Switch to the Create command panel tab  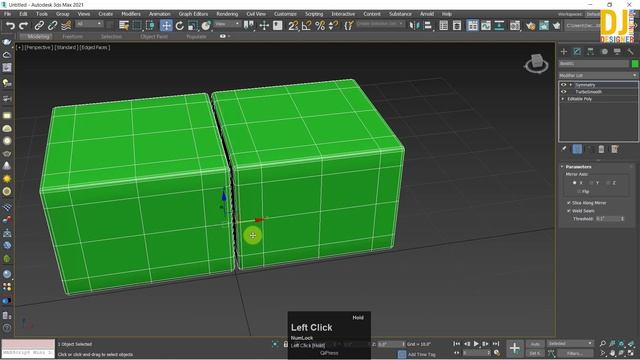tap(564, 51)
